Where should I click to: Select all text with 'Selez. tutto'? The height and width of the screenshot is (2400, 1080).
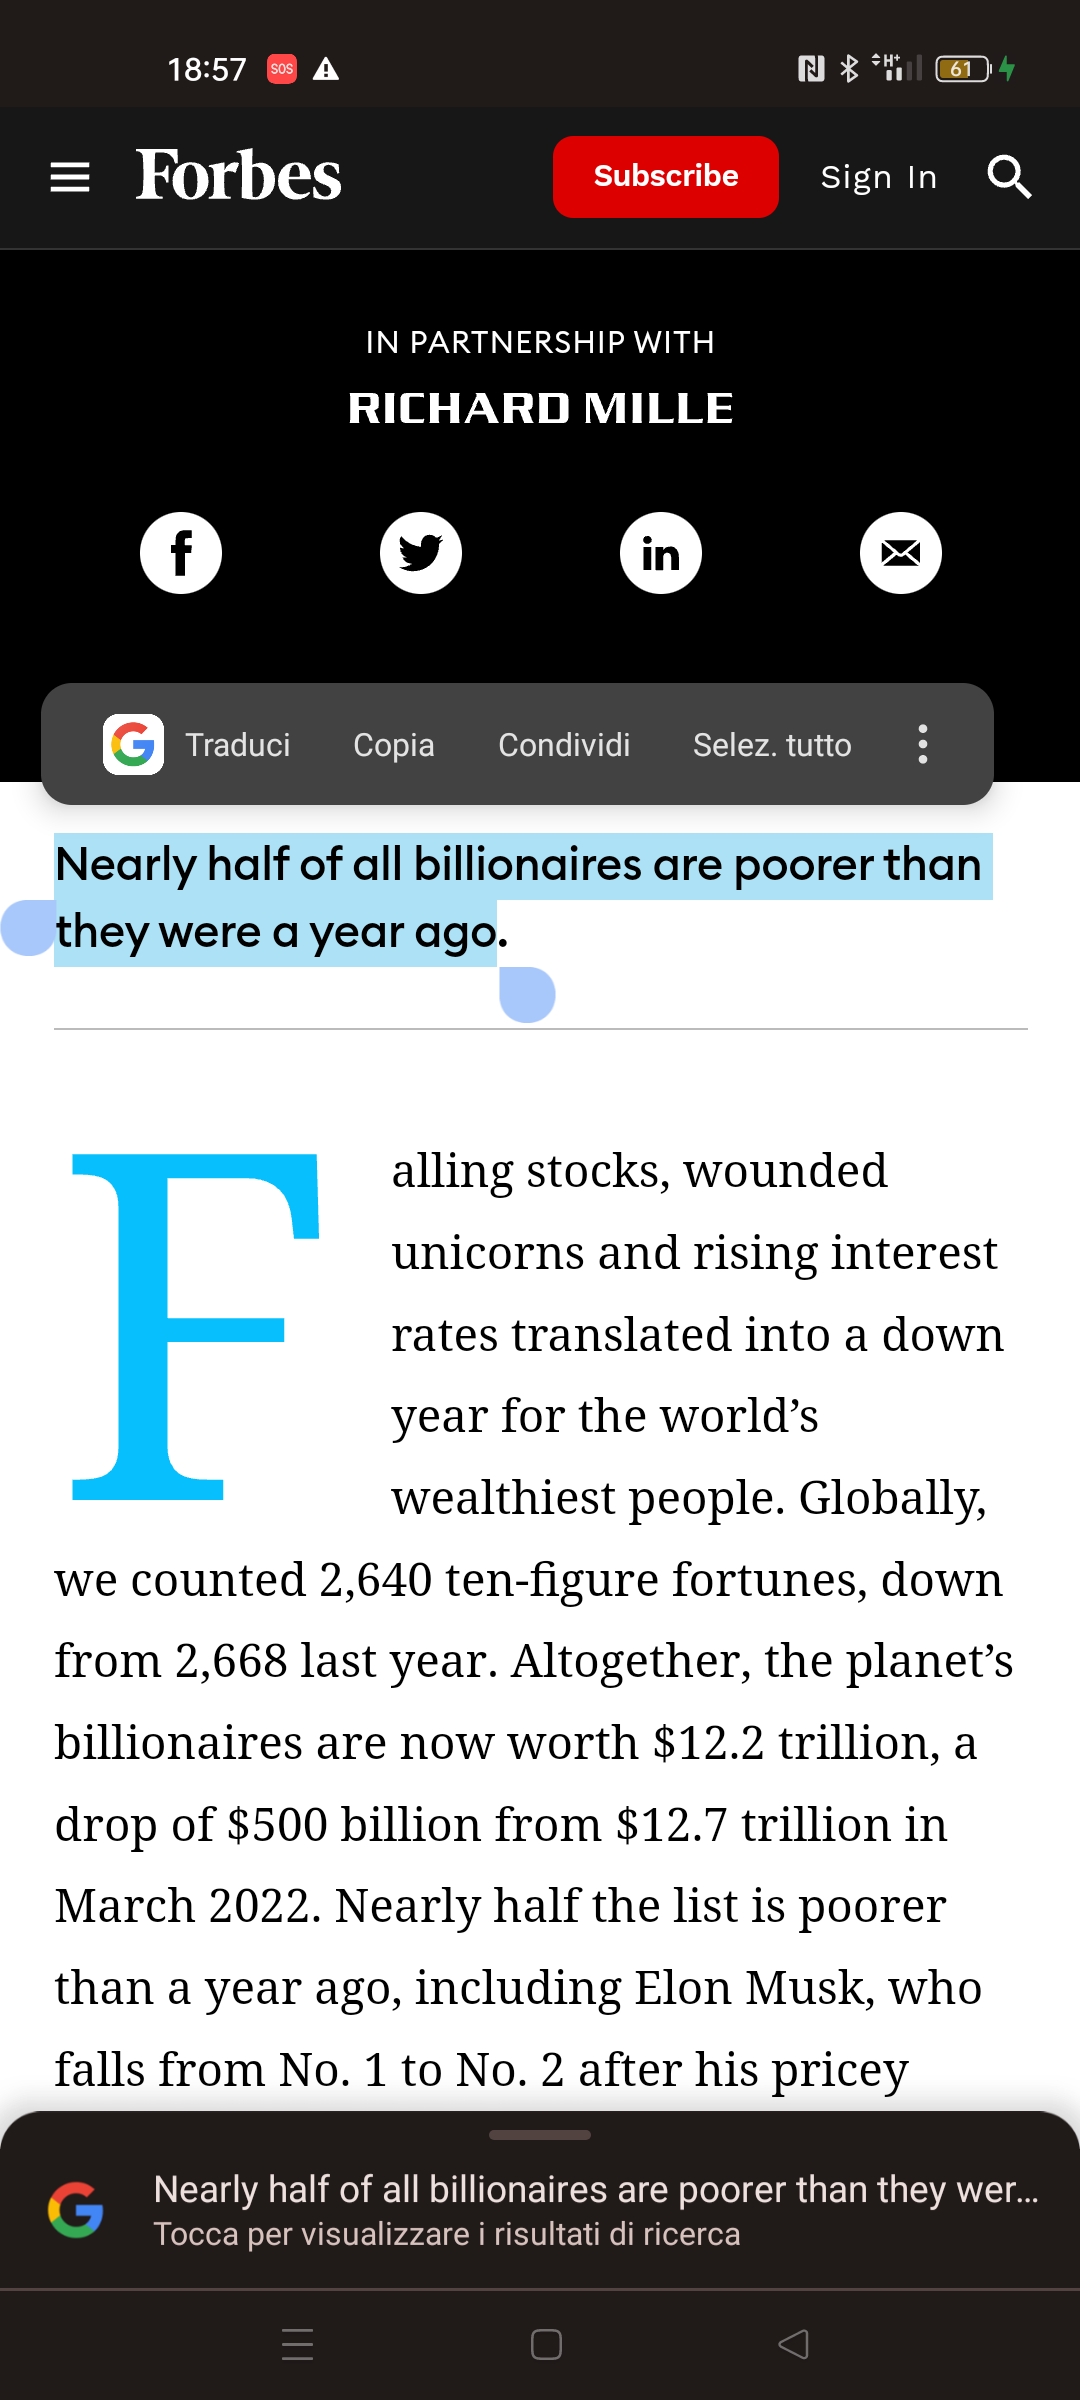pos(770,744)
